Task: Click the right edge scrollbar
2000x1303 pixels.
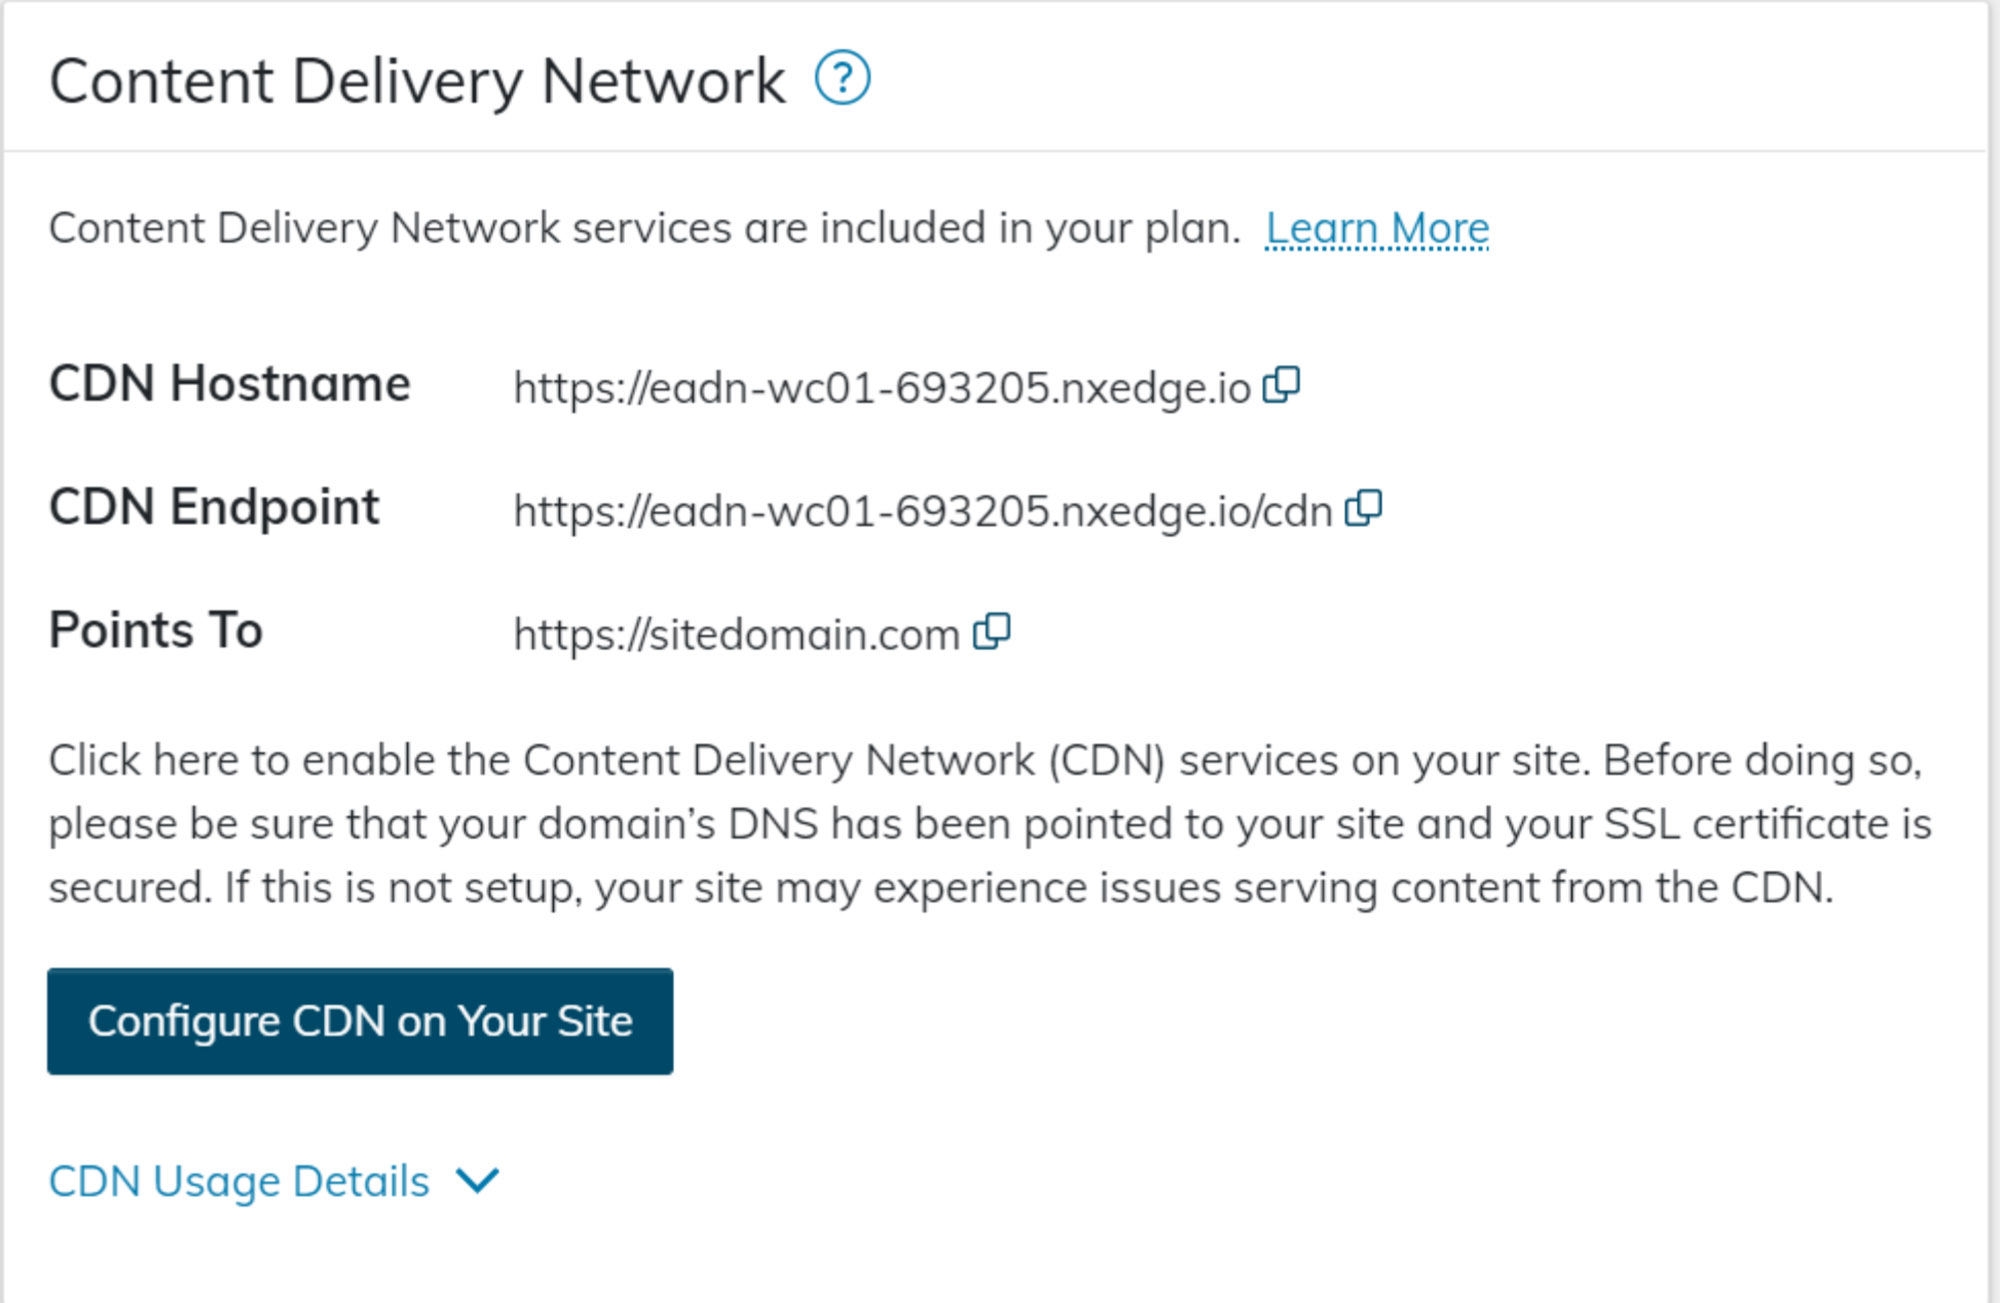Action: pyautogui.click(x=1994, y=650)
